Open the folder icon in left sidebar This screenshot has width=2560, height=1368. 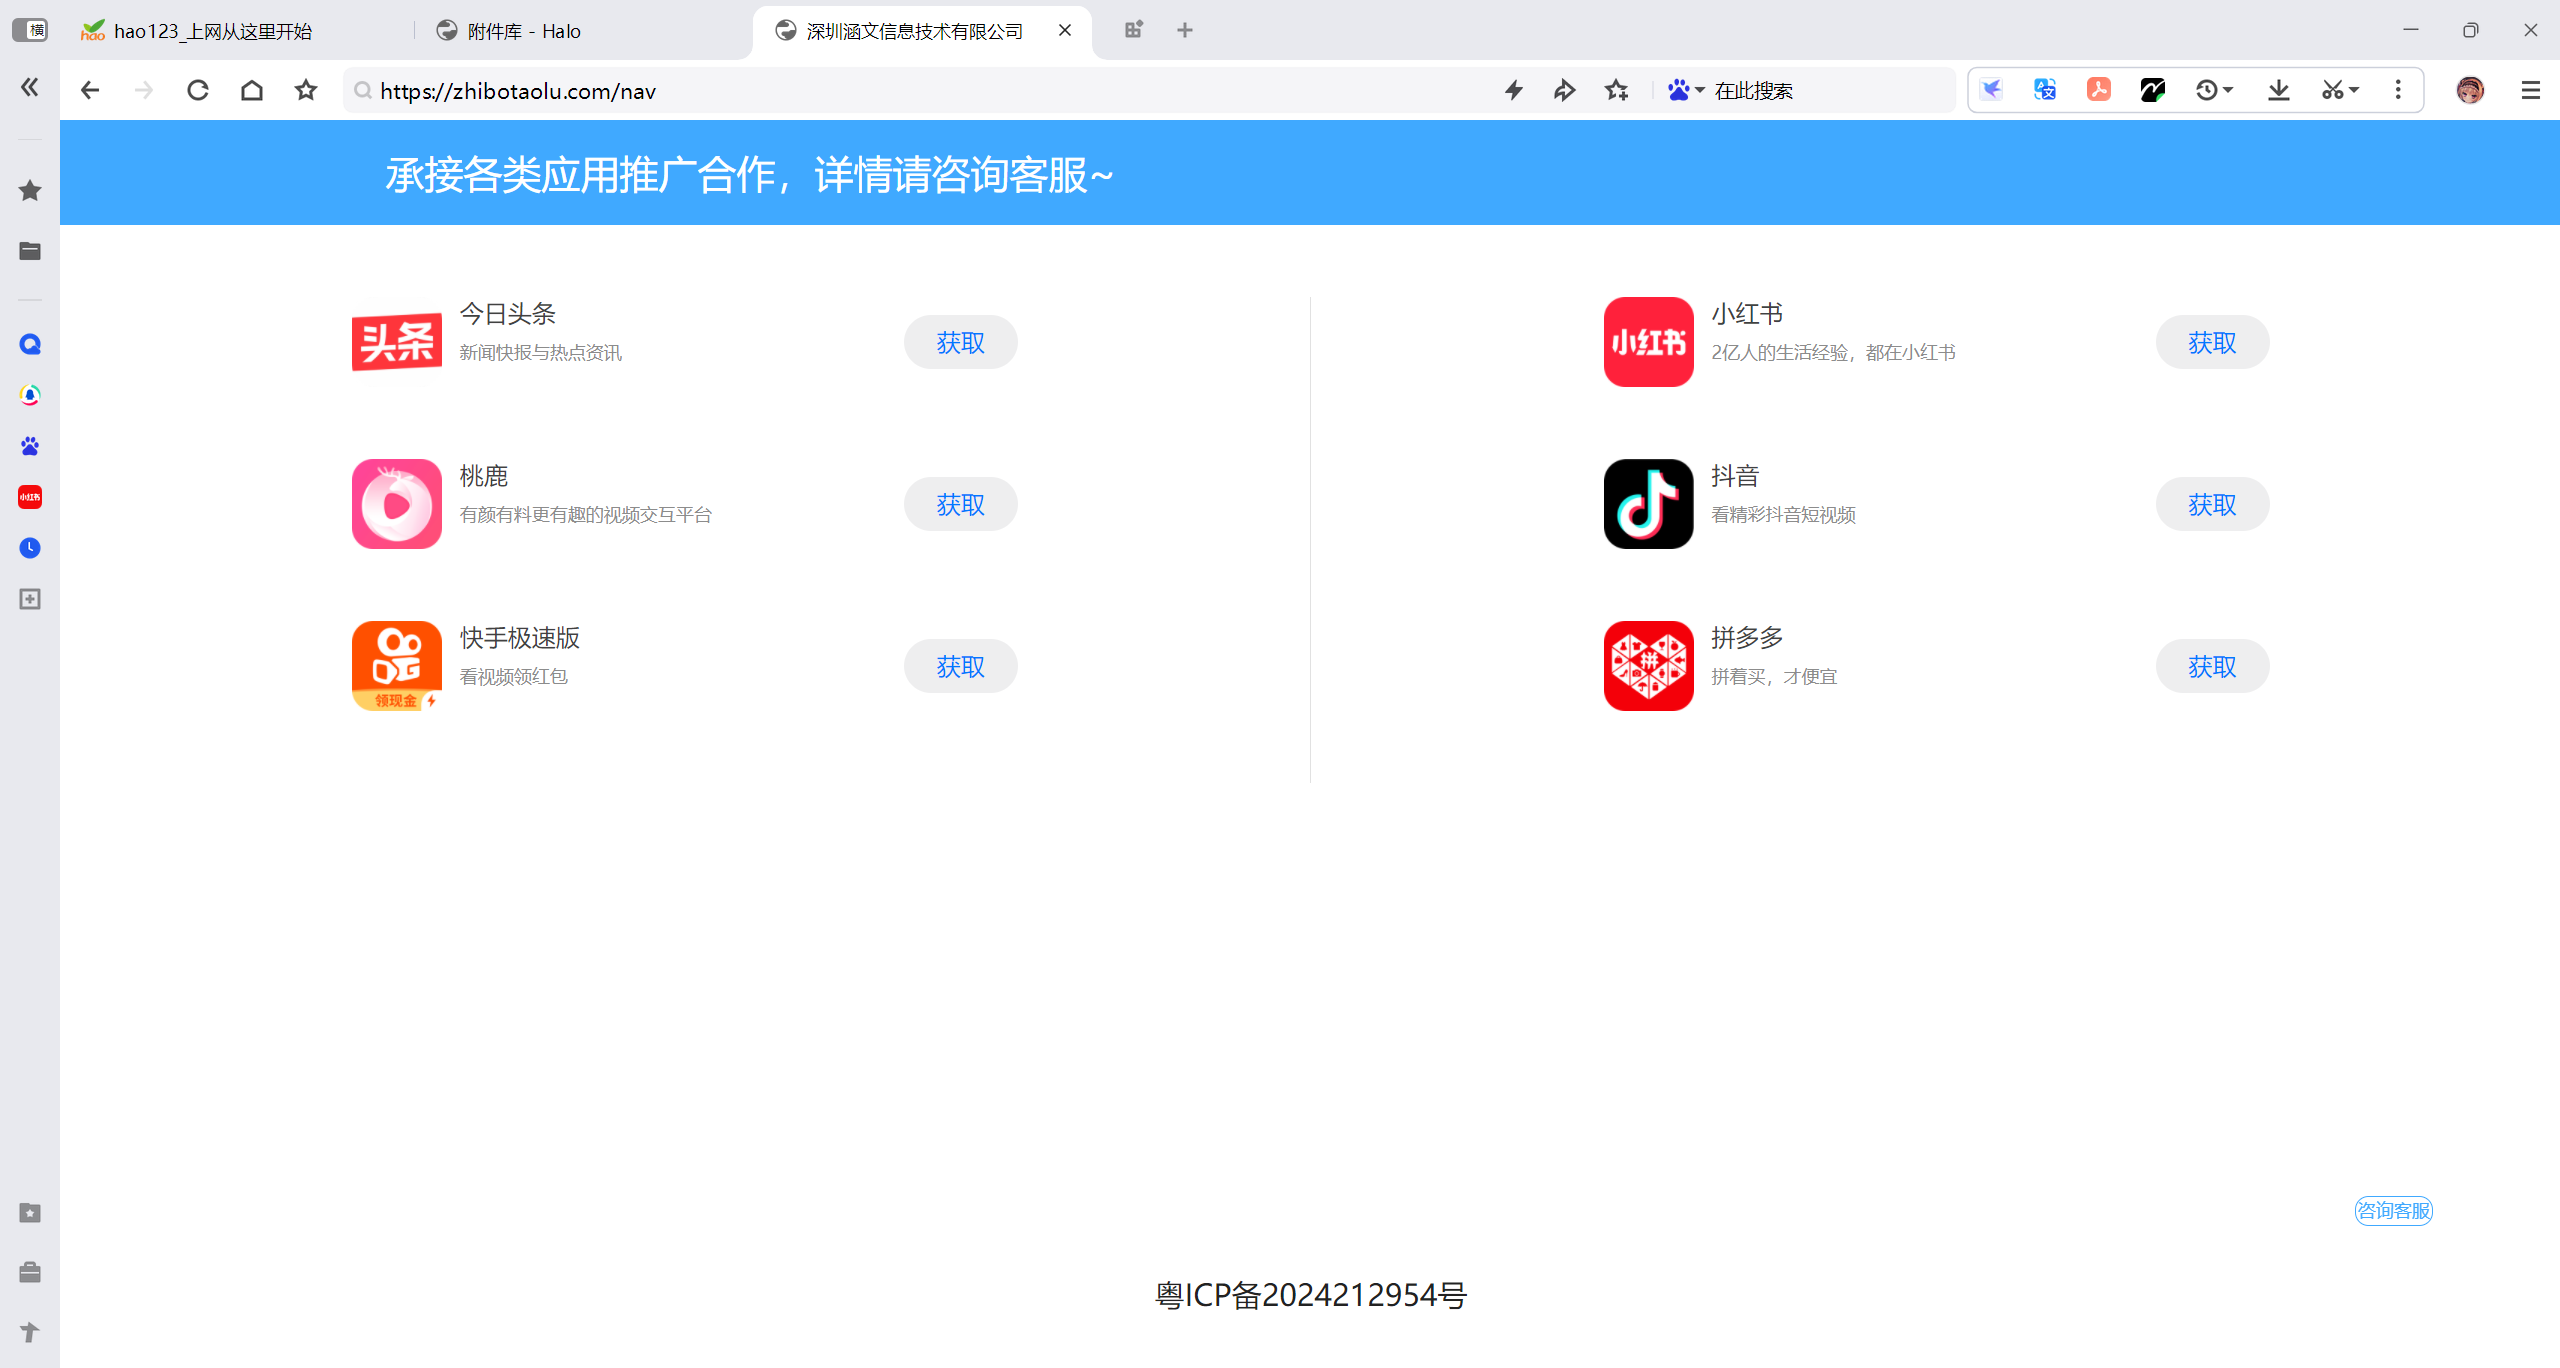[x=30, y=251]
